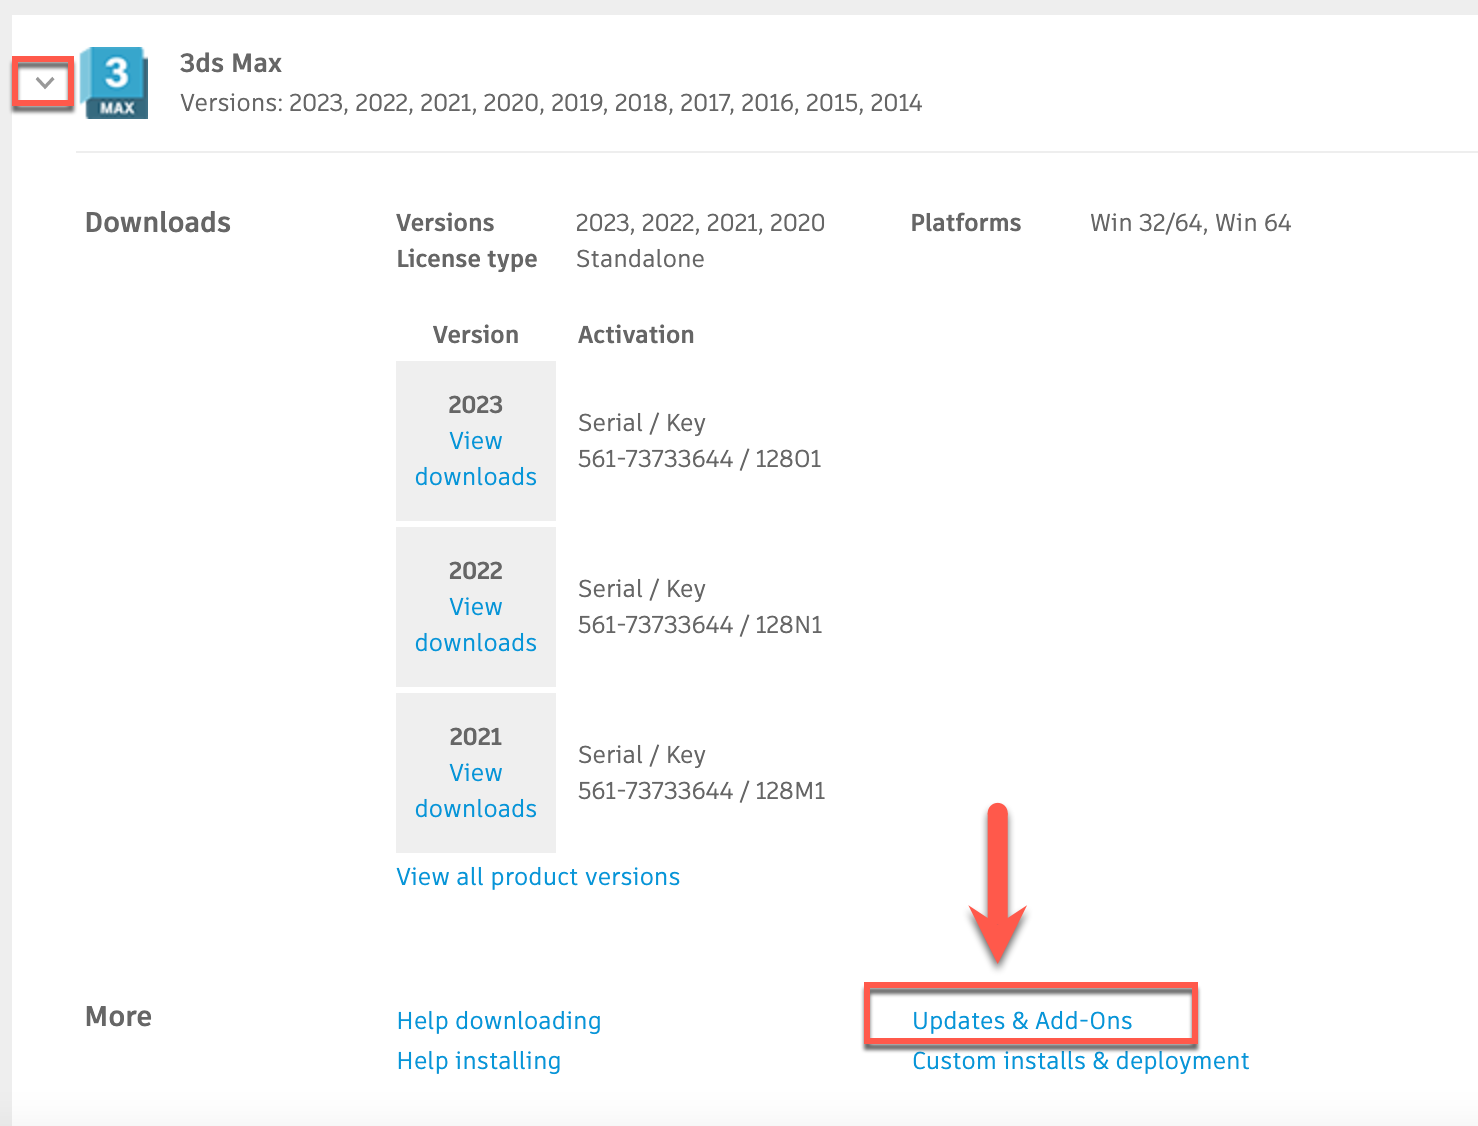Select serial key text 561-73733644 / 128M1
The height and width of the screenshot is (1126, 1478).
tap(702, 791)
